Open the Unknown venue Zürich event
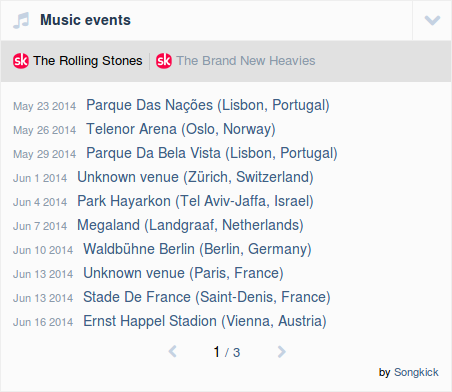This screenshot has width=452, height=392. 195,177
